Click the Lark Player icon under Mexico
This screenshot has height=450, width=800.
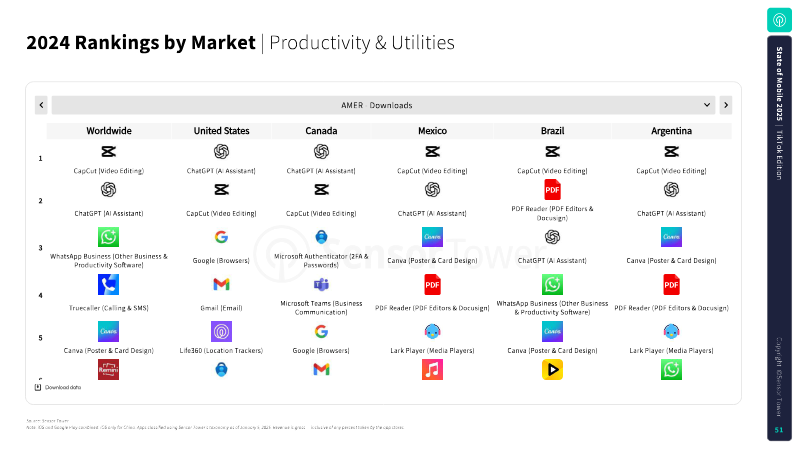[432, 332]
